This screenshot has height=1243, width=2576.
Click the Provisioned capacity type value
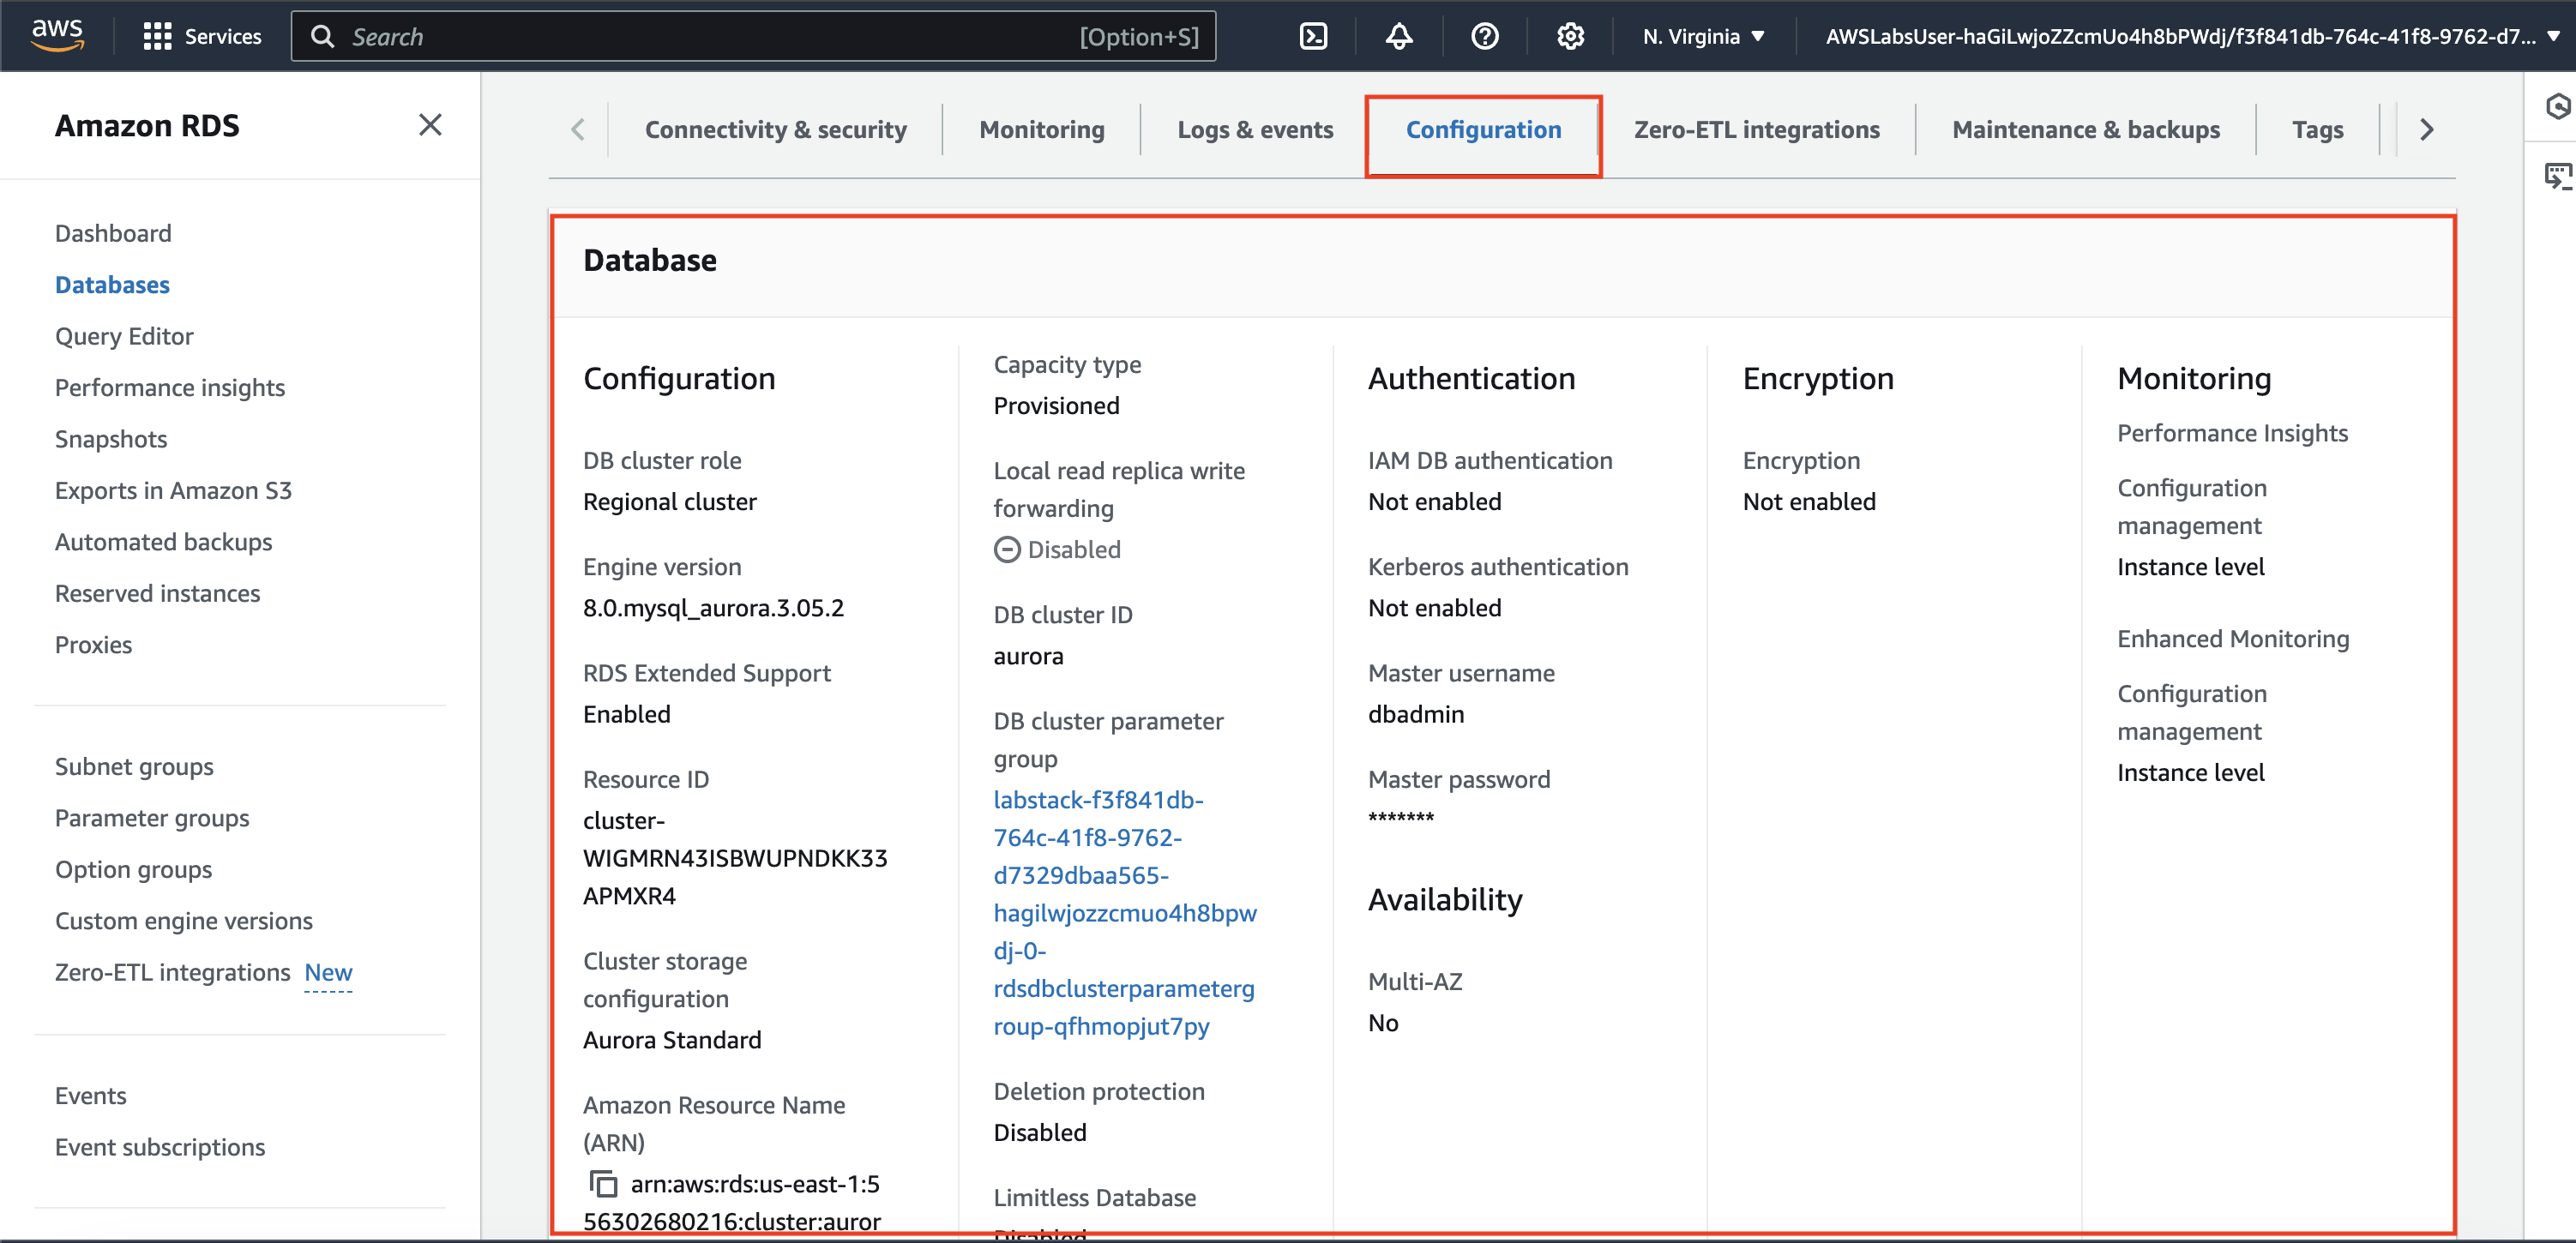[x=1056, y=406]
